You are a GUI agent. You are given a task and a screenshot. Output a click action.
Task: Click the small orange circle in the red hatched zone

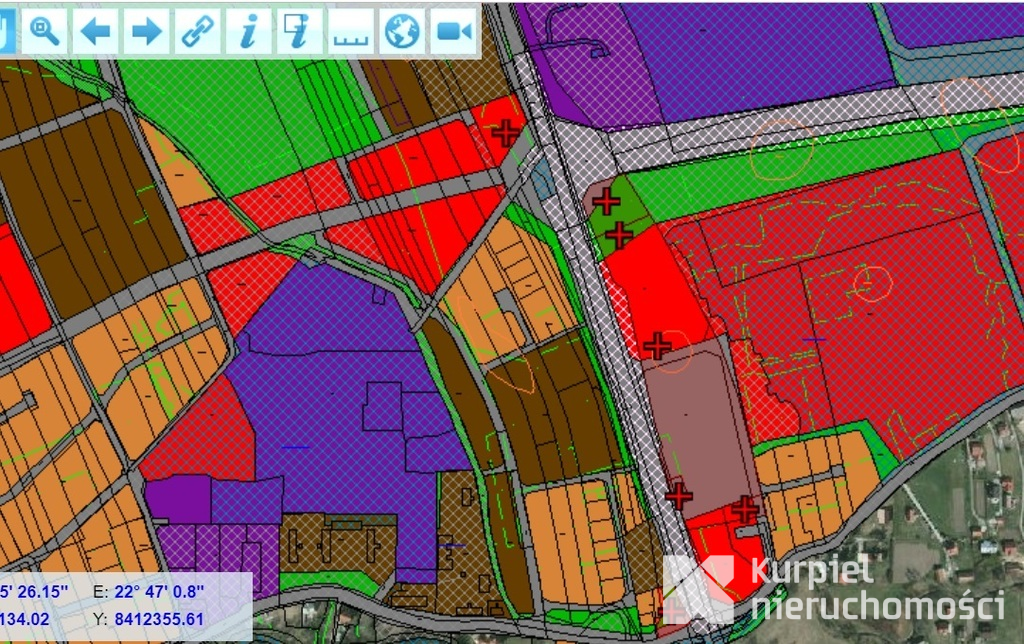pos(872,283)
